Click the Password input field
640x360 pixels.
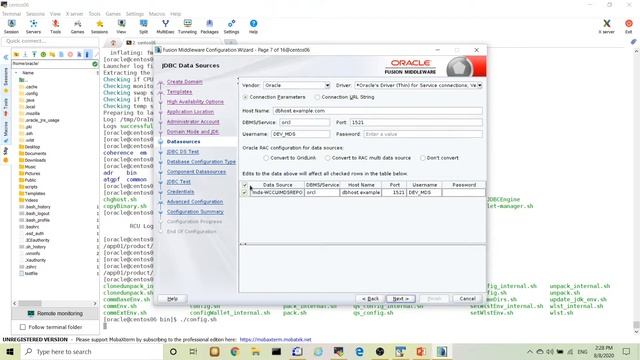[423, 134]
